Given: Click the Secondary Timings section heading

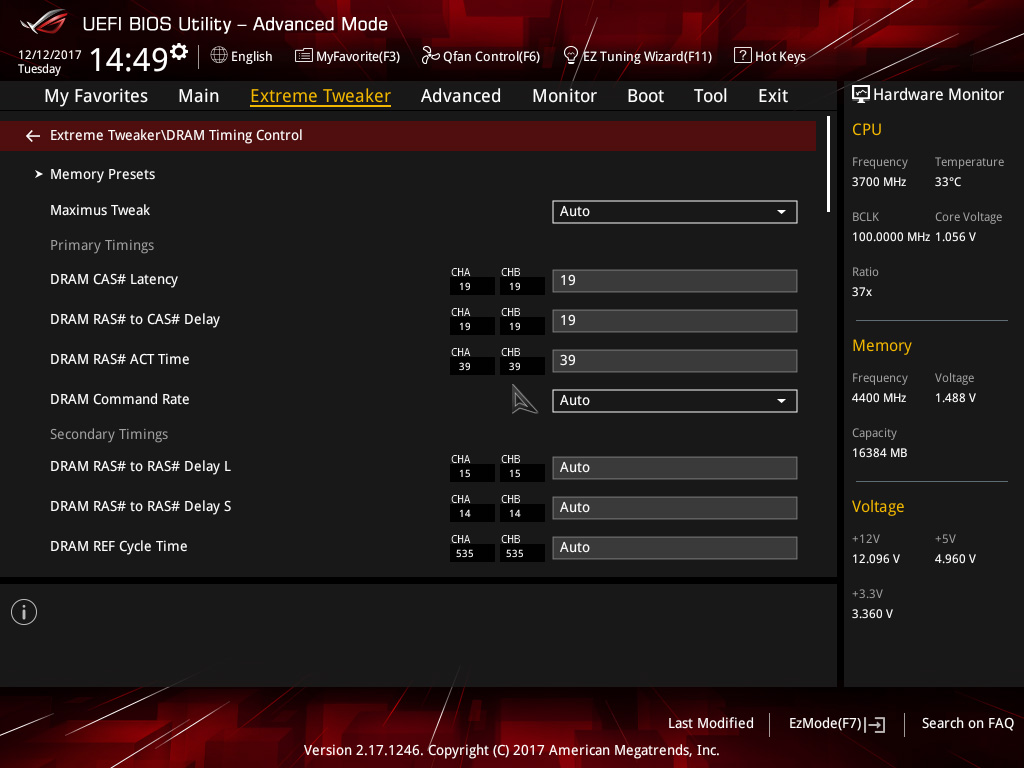Looking at the screenshot, I should [x=109, y=434].
